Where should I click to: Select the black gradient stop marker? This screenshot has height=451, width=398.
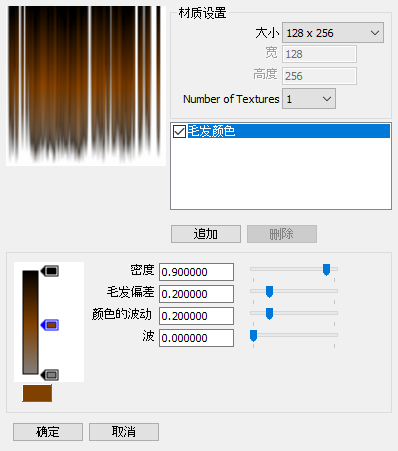click(x=50, y=271)
